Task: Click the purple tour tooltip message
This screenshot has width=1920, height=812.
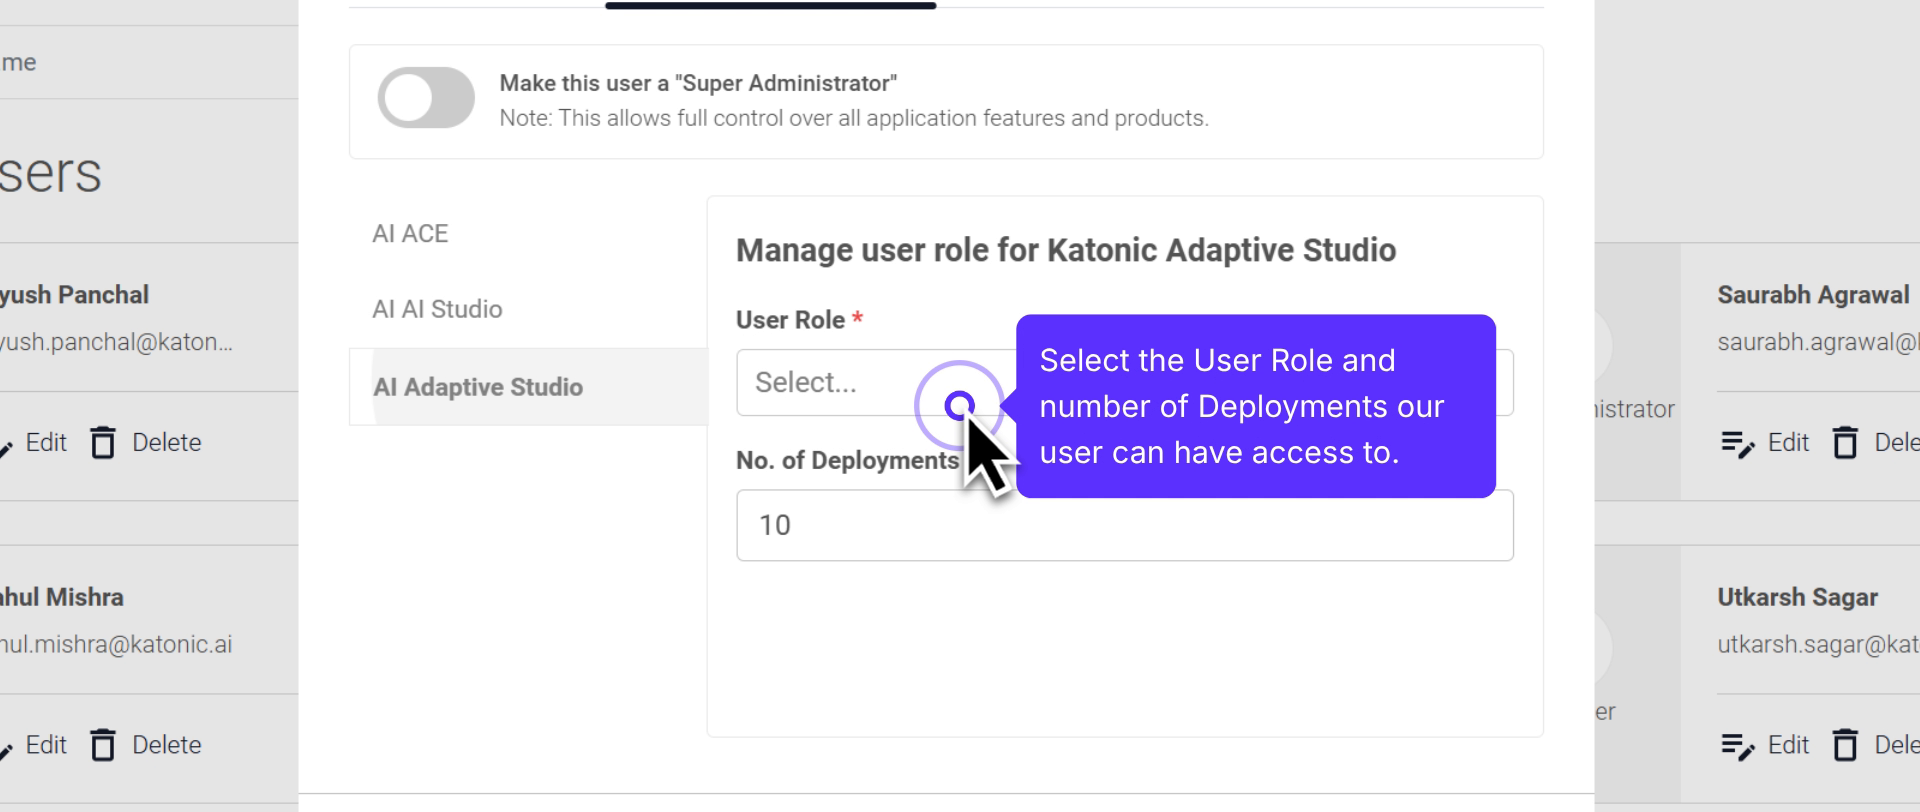Action: [x=1254, y=407]
